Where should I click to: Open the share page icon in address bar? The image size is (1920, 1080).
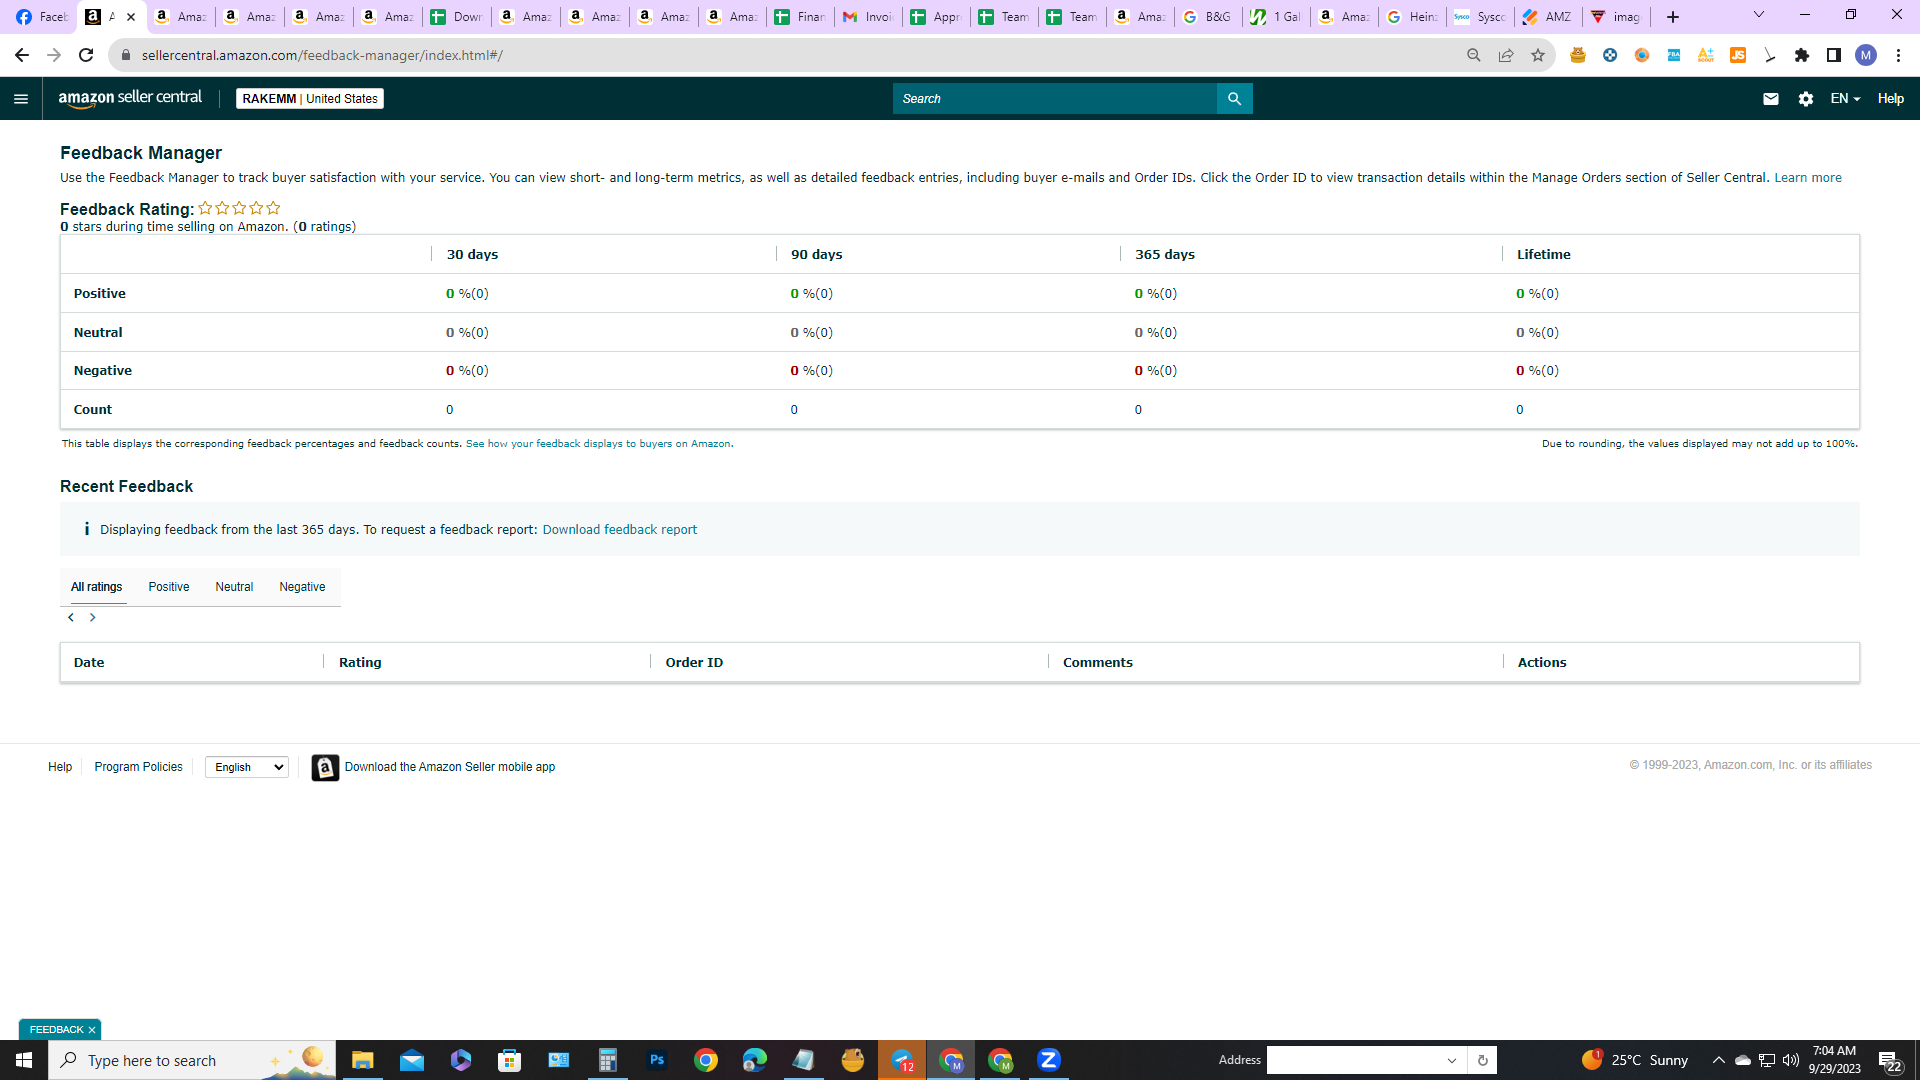[x=1505, y=55]
